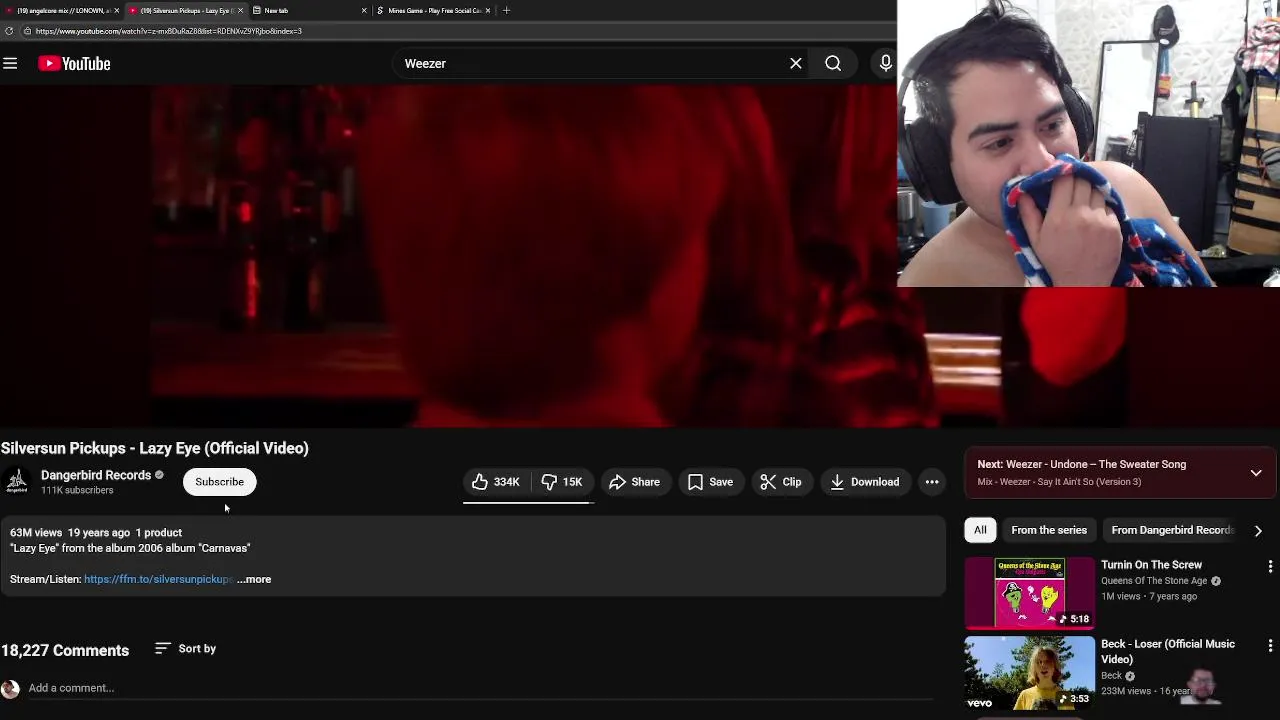This screenshot has height=720, width=1280.
Task: Click the user avatar beside comment box
Action: (10, 688)
